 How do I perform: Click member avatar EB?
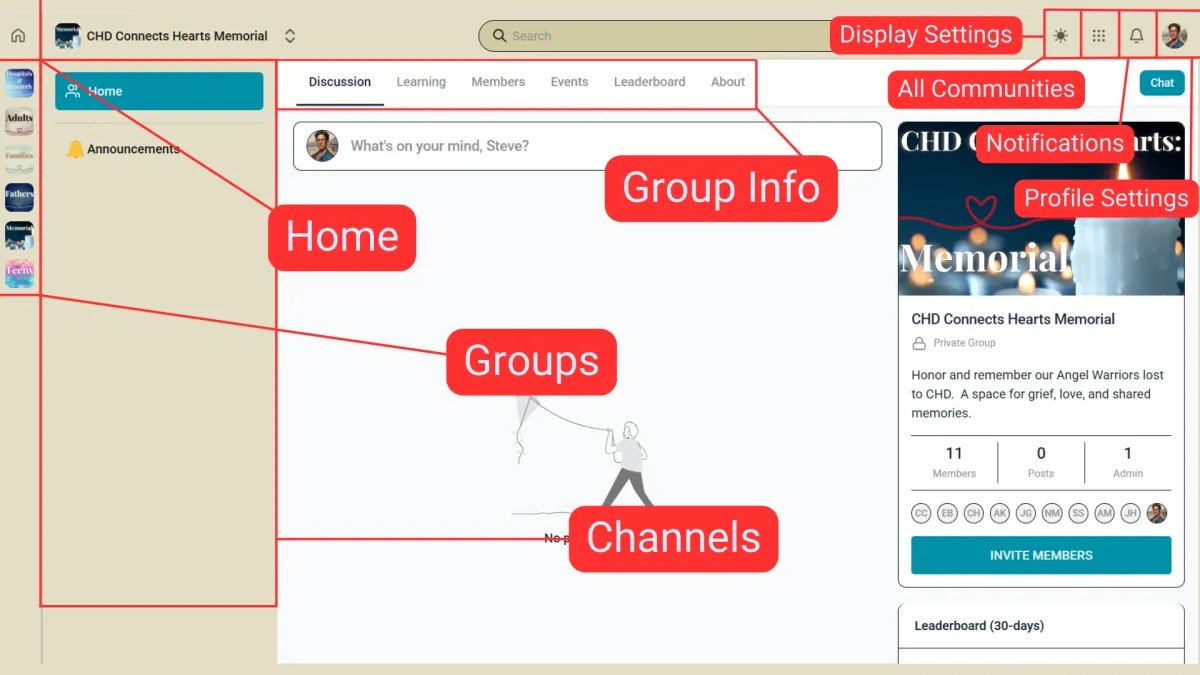click(948, 513)
